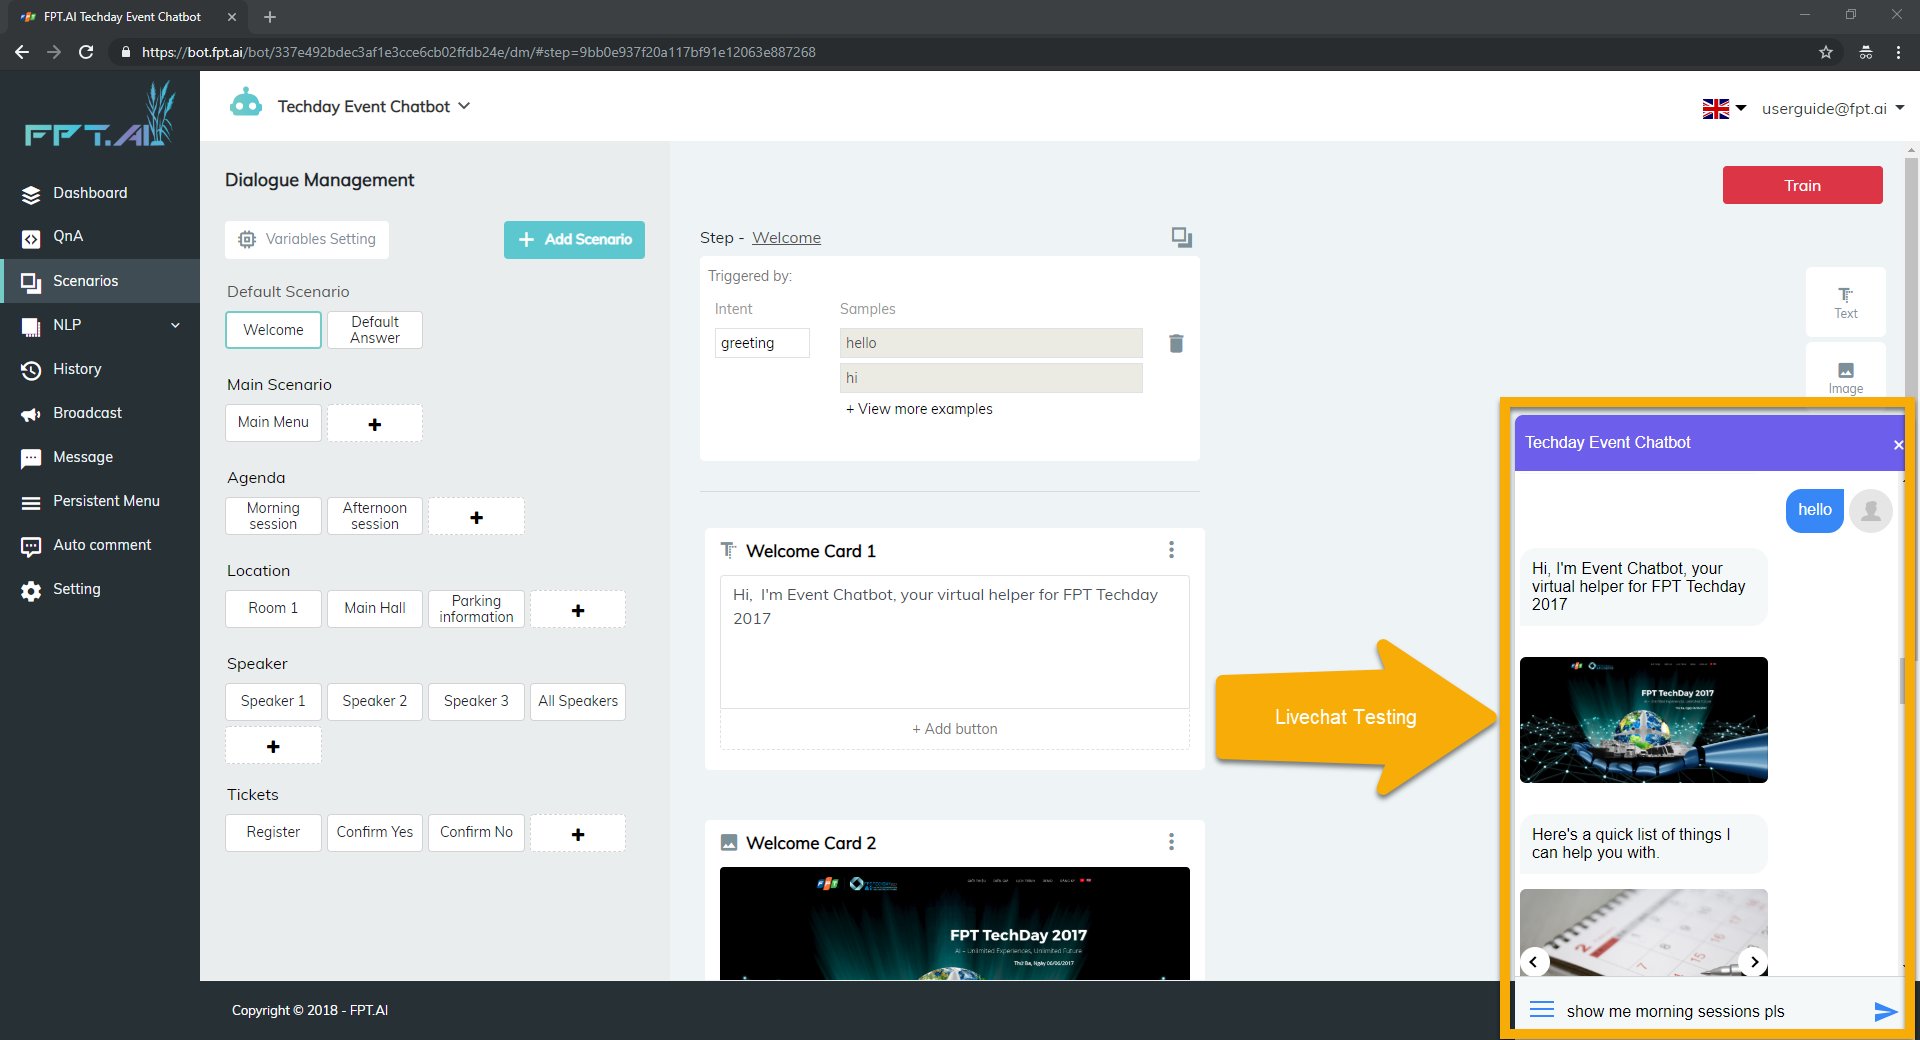
Task: Click the FPT.AI logo
Action: [x=99, y=116]
